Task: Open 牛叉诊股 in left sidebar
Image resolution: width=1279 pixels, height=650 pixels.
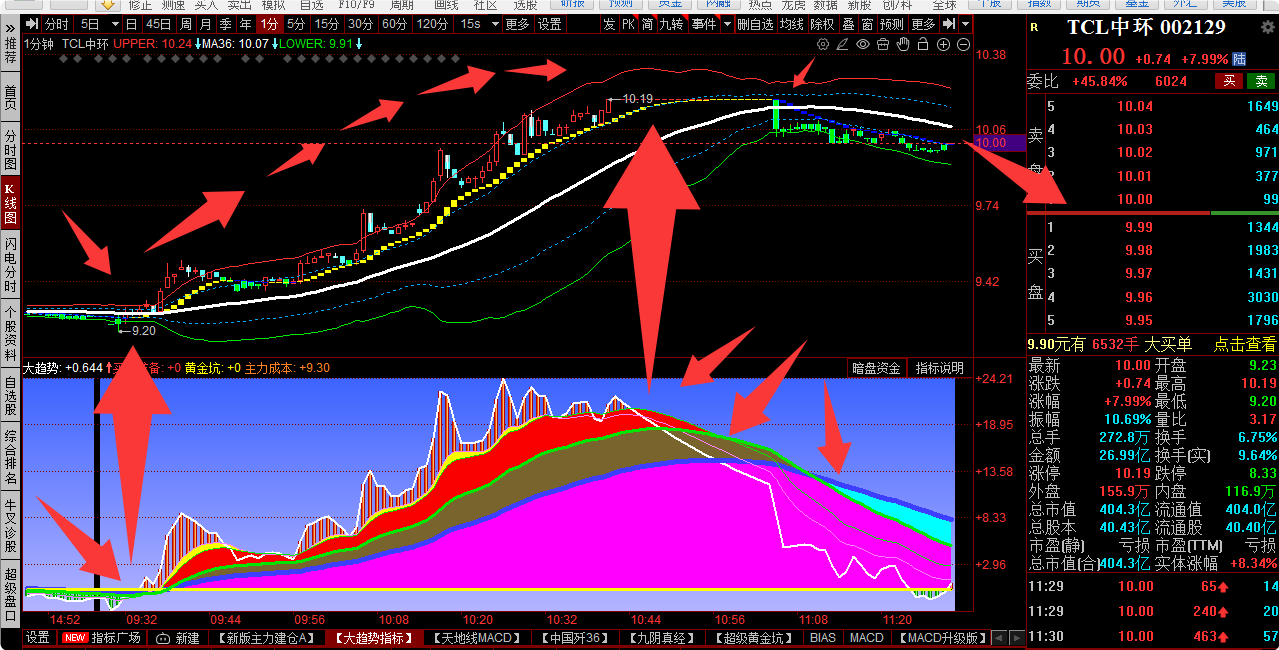Action: (x=10, y=526)
